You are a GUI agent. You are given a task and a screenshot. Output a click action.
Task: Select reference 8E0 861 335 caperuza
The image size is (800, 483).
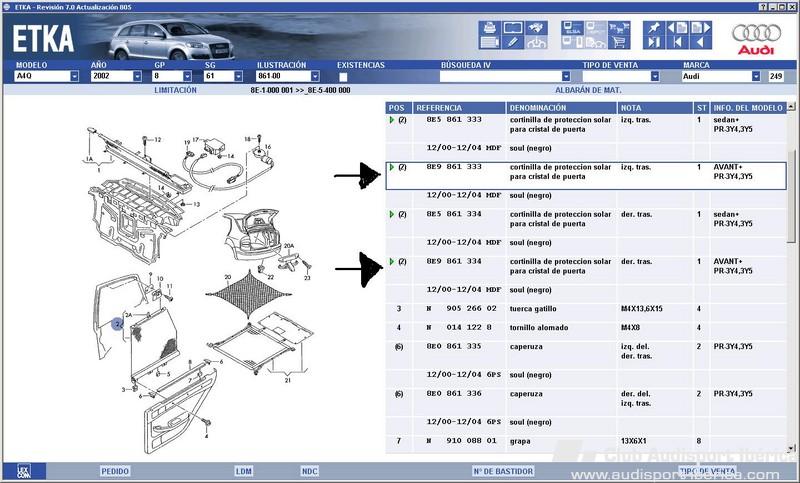click(454, 346)
